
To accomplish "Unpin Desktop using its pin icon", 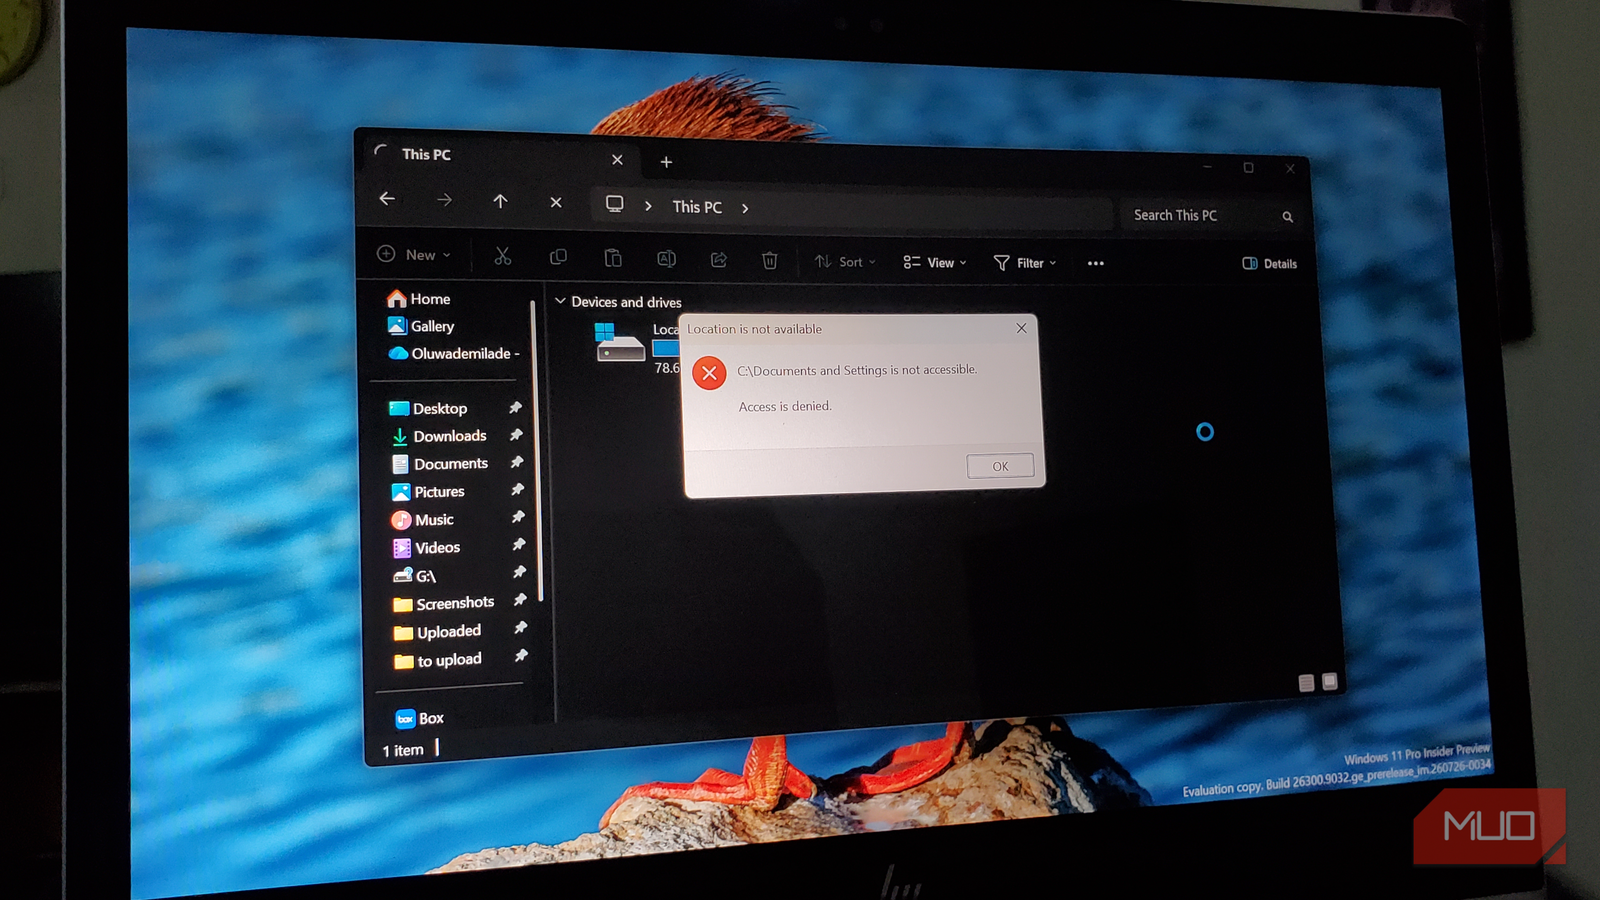I will (515, 408).
